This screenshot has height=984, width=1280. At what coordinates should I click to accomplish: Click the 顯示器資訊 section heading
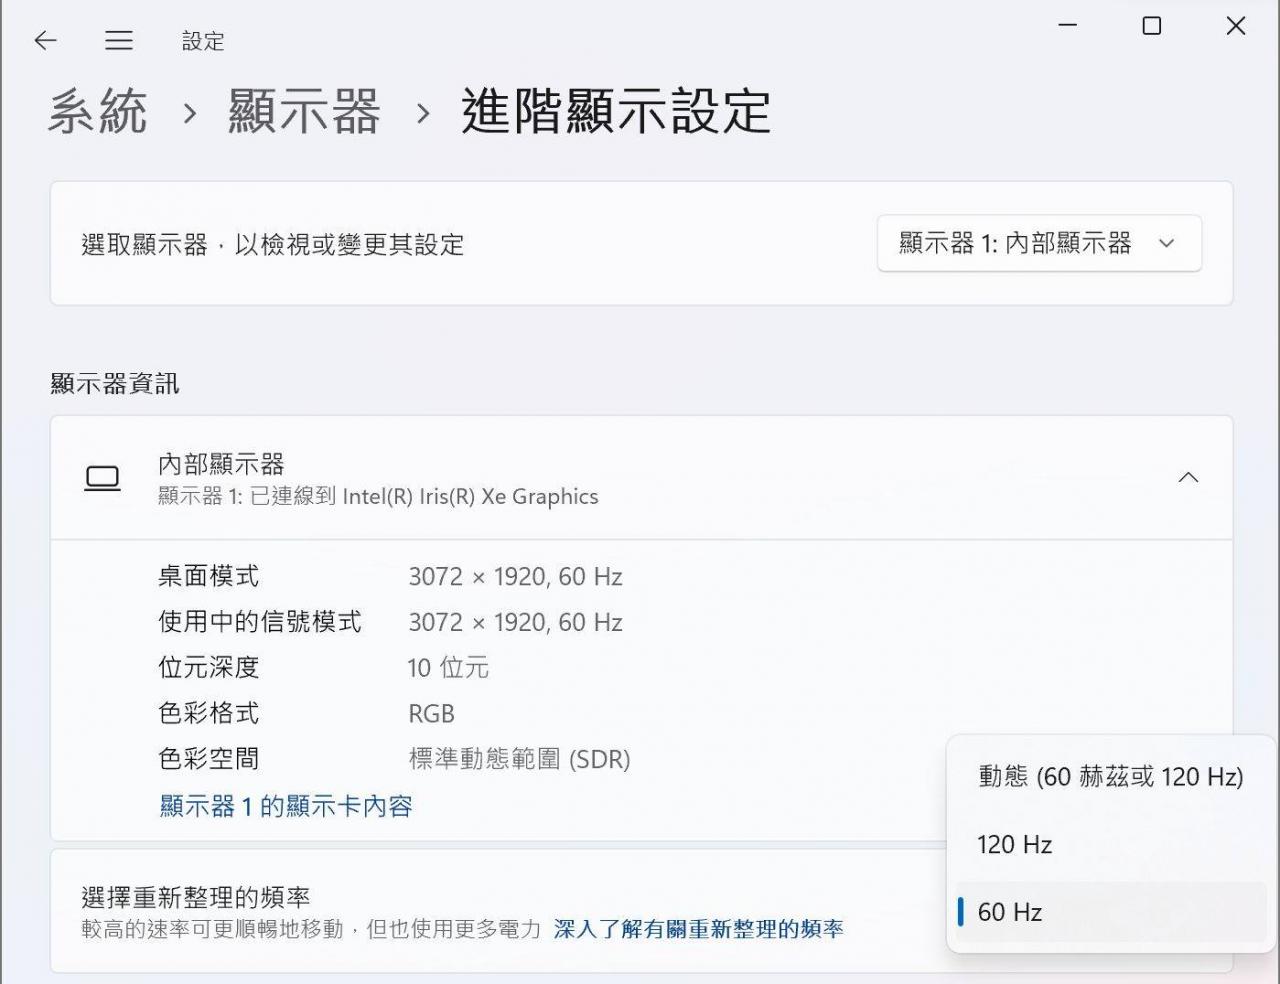click(115, 384)
